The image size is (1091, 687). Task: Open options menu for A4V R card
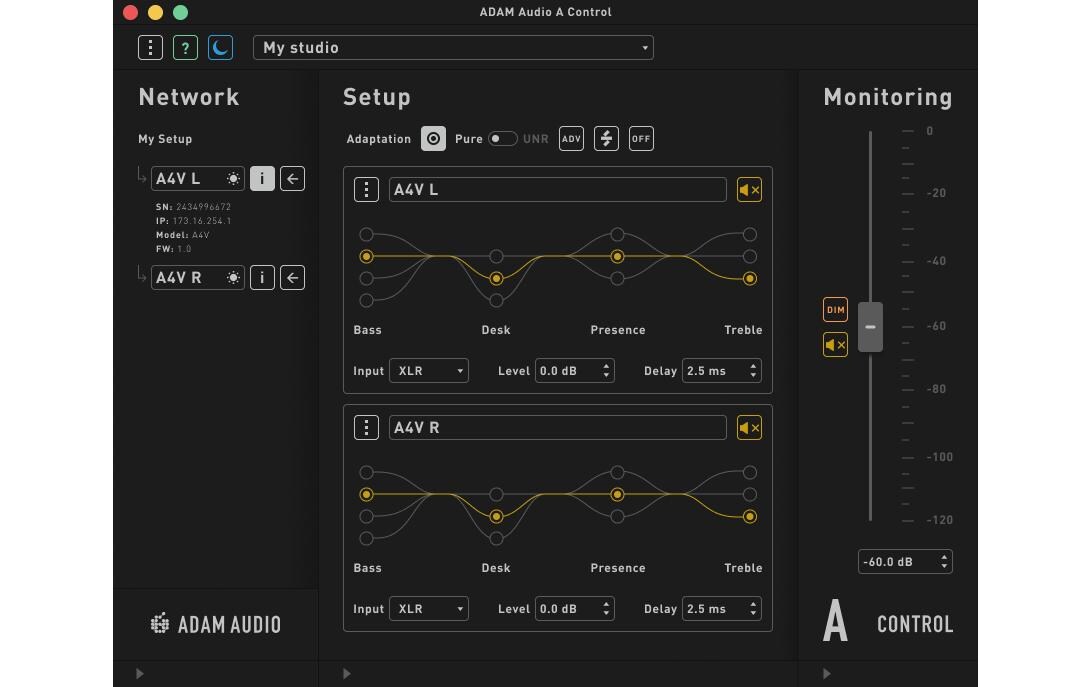pyautogui.click(x=366, y=427)
